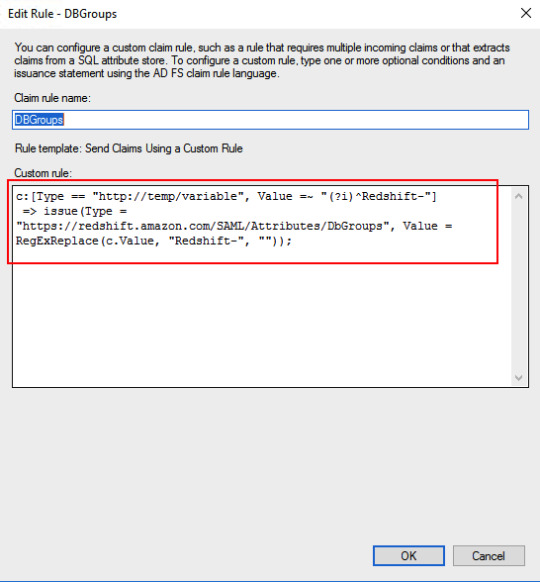Screen dimensions: 540x582
Task: Click the custom rule scrollbar down arrow
Action: [x=519, y=377]
